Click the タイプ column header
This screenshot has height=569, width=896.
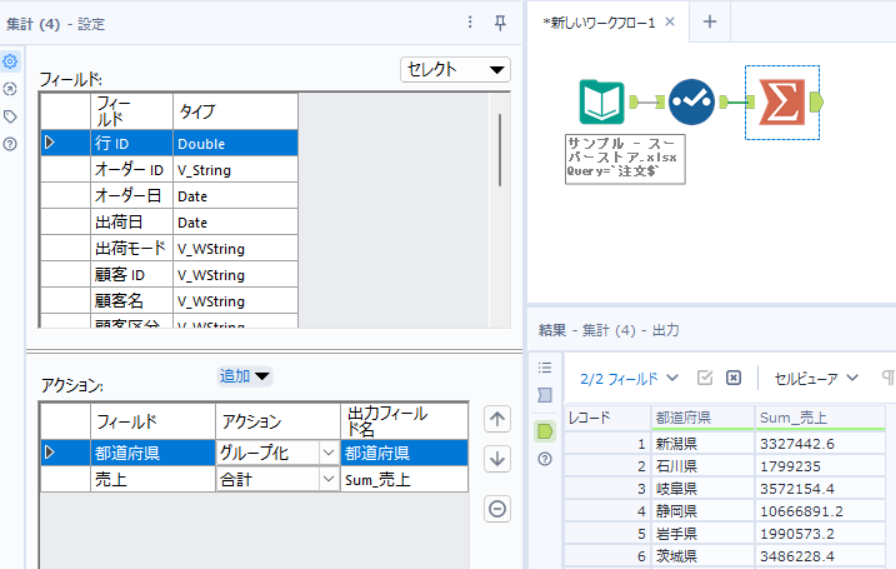(235, 111)
